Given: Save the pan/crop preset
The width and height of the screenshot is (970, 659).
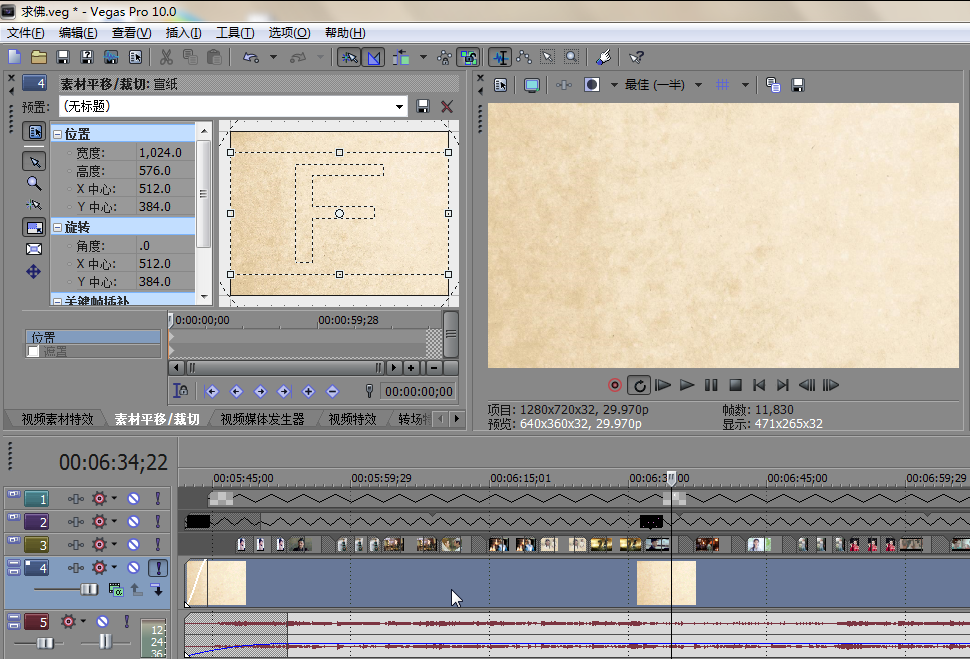Looking at the screenshot, I should tap(423, 106).
